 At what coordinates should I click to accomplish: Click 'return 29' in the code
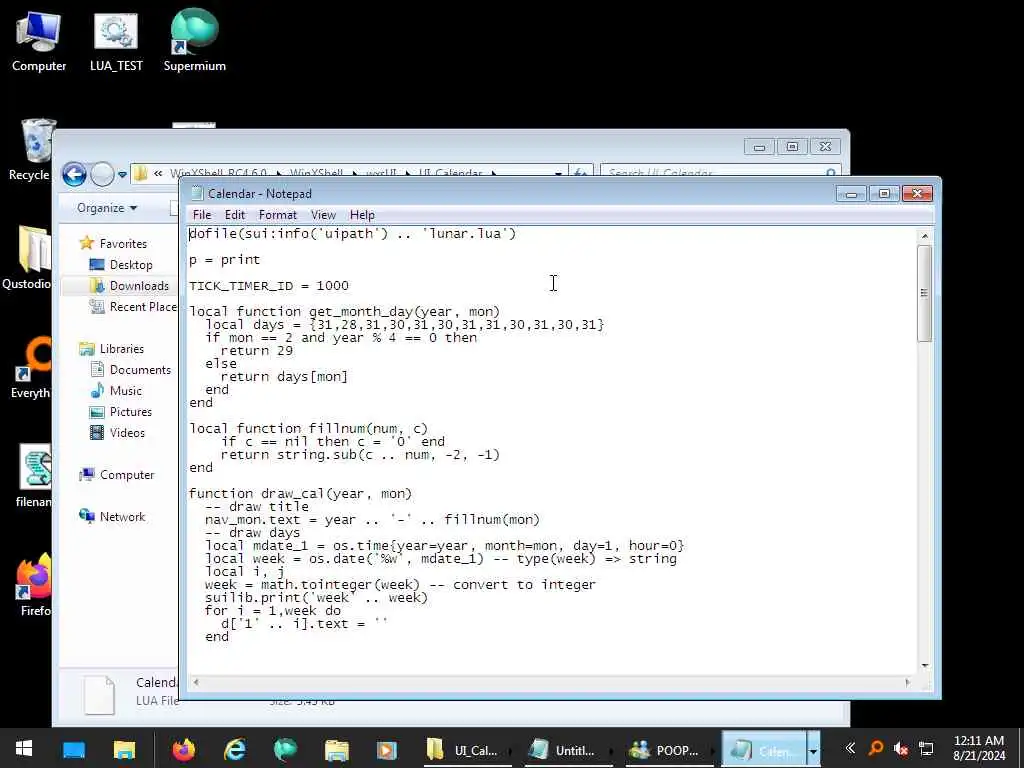point(257,351)
